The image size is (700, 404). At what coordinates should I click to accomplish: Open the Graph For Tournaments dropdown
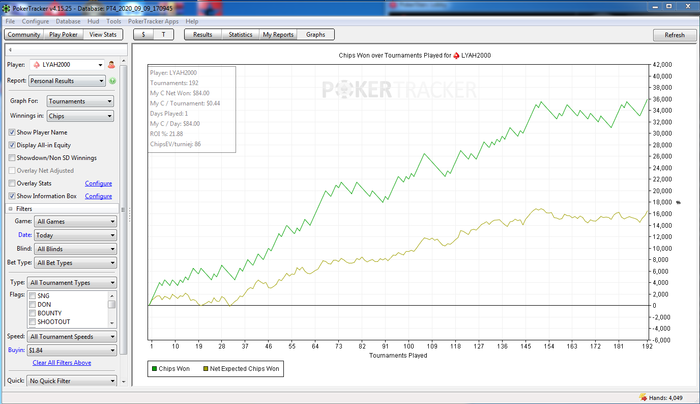click(80, 101)
